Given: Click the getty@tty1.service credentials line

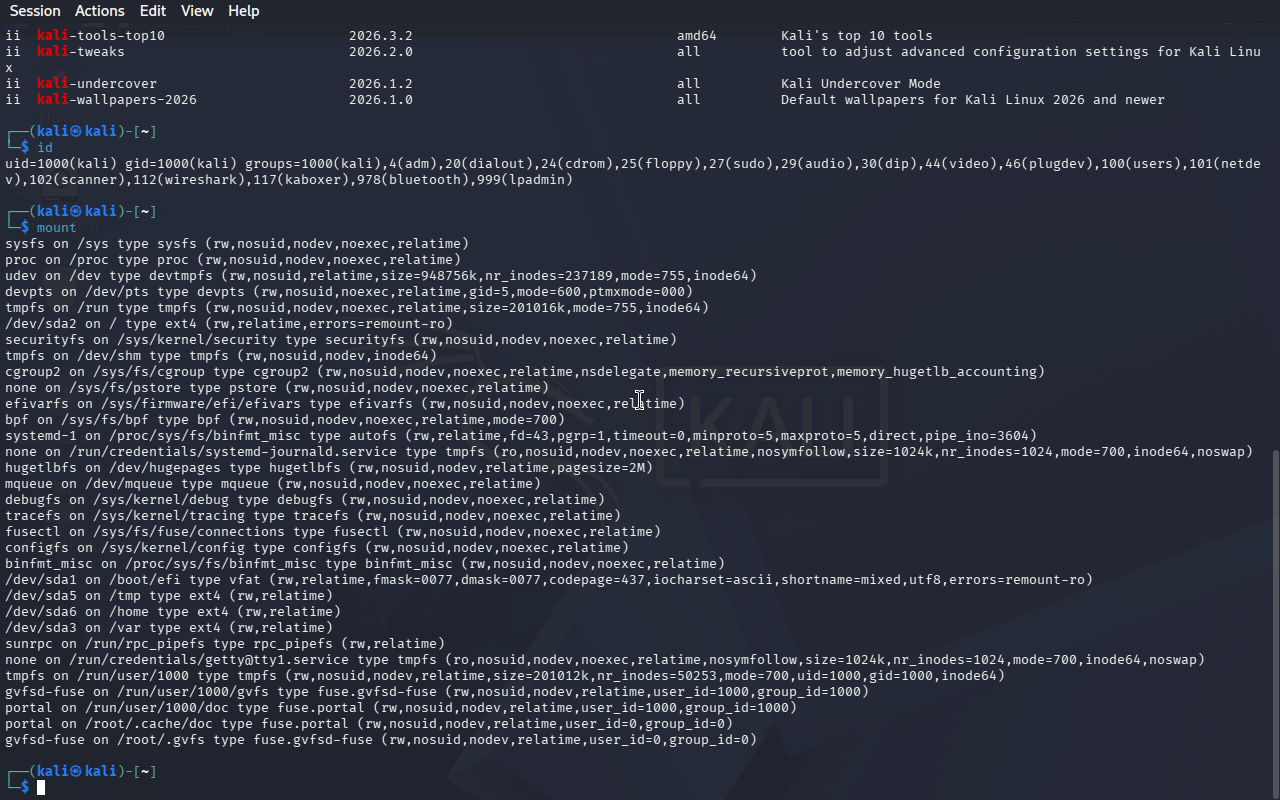Looking at the screenshot, I should click(x=605, y=660).
